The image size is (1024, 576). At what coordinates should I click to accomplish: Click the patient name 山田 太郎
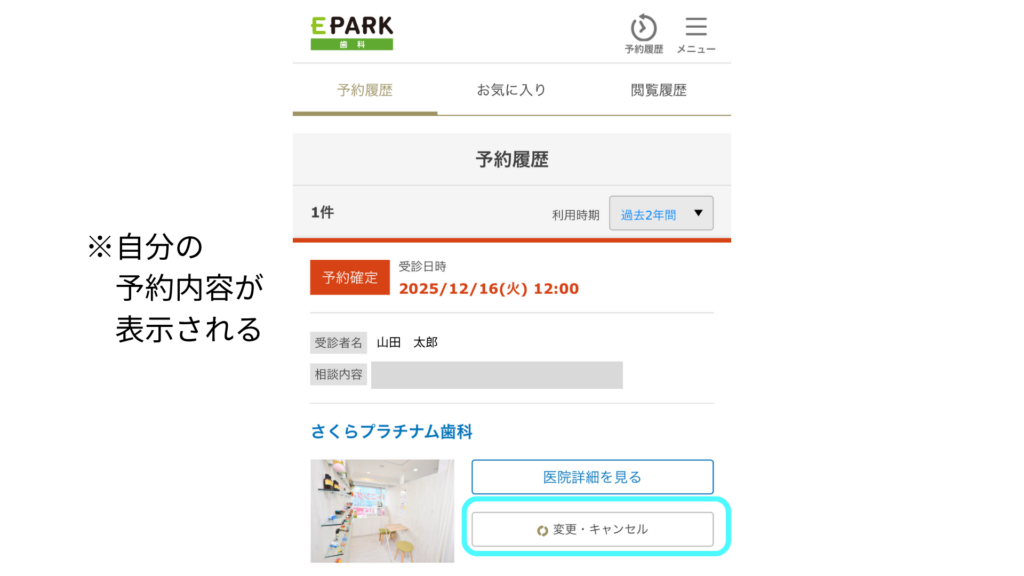point(407,342)
